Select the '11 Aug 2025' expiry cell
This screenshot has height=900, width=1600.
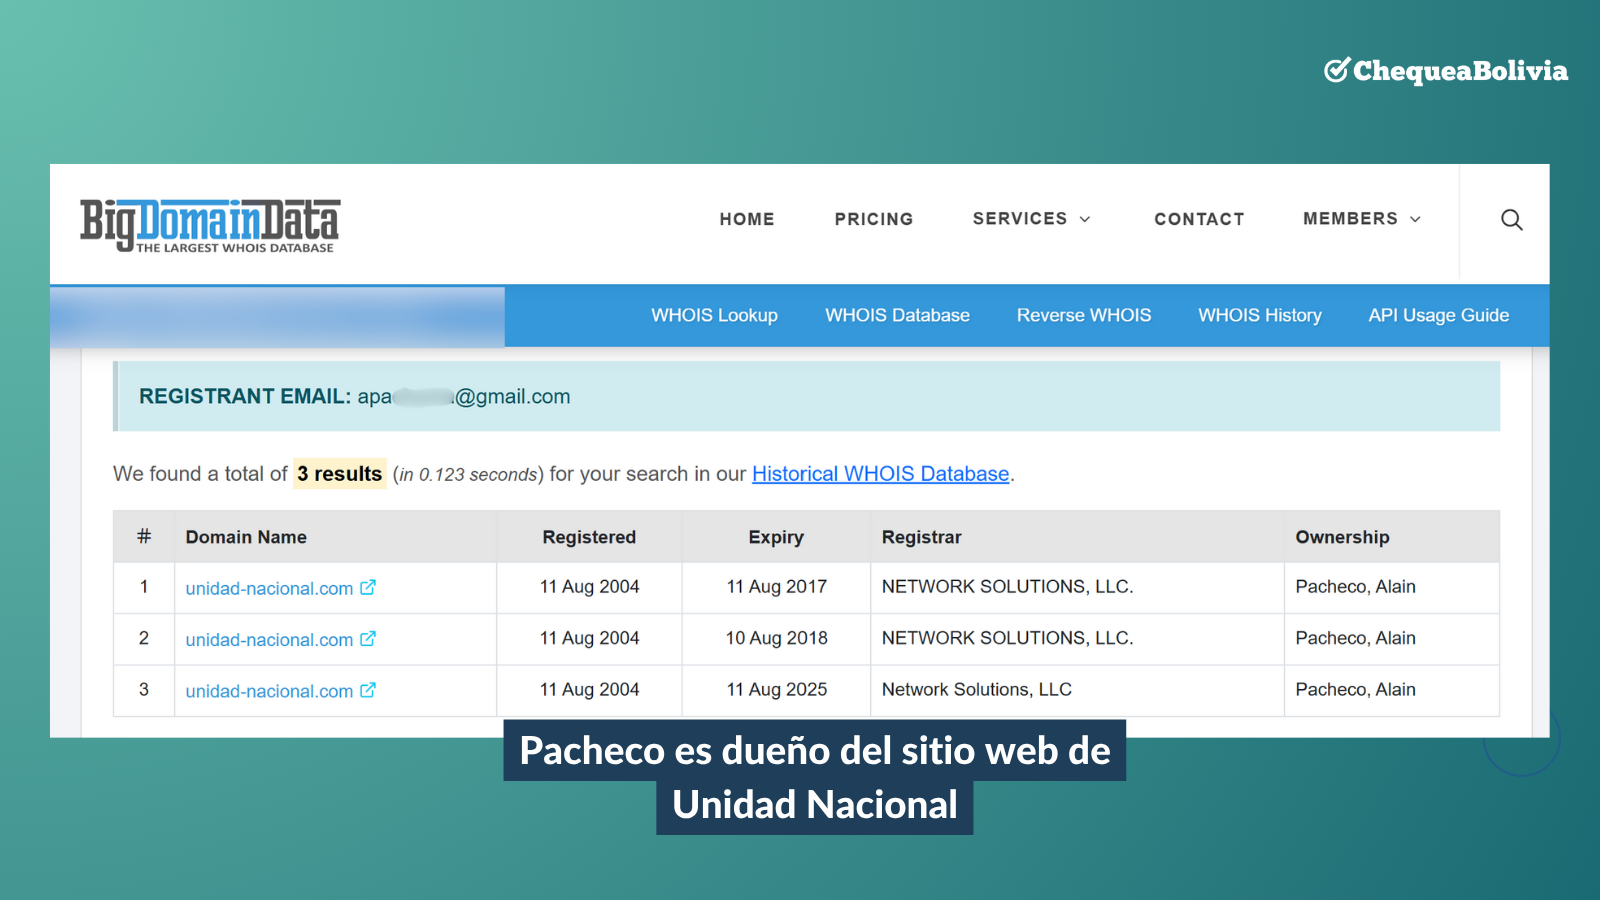pyautogui.click(x=777, y=690)
